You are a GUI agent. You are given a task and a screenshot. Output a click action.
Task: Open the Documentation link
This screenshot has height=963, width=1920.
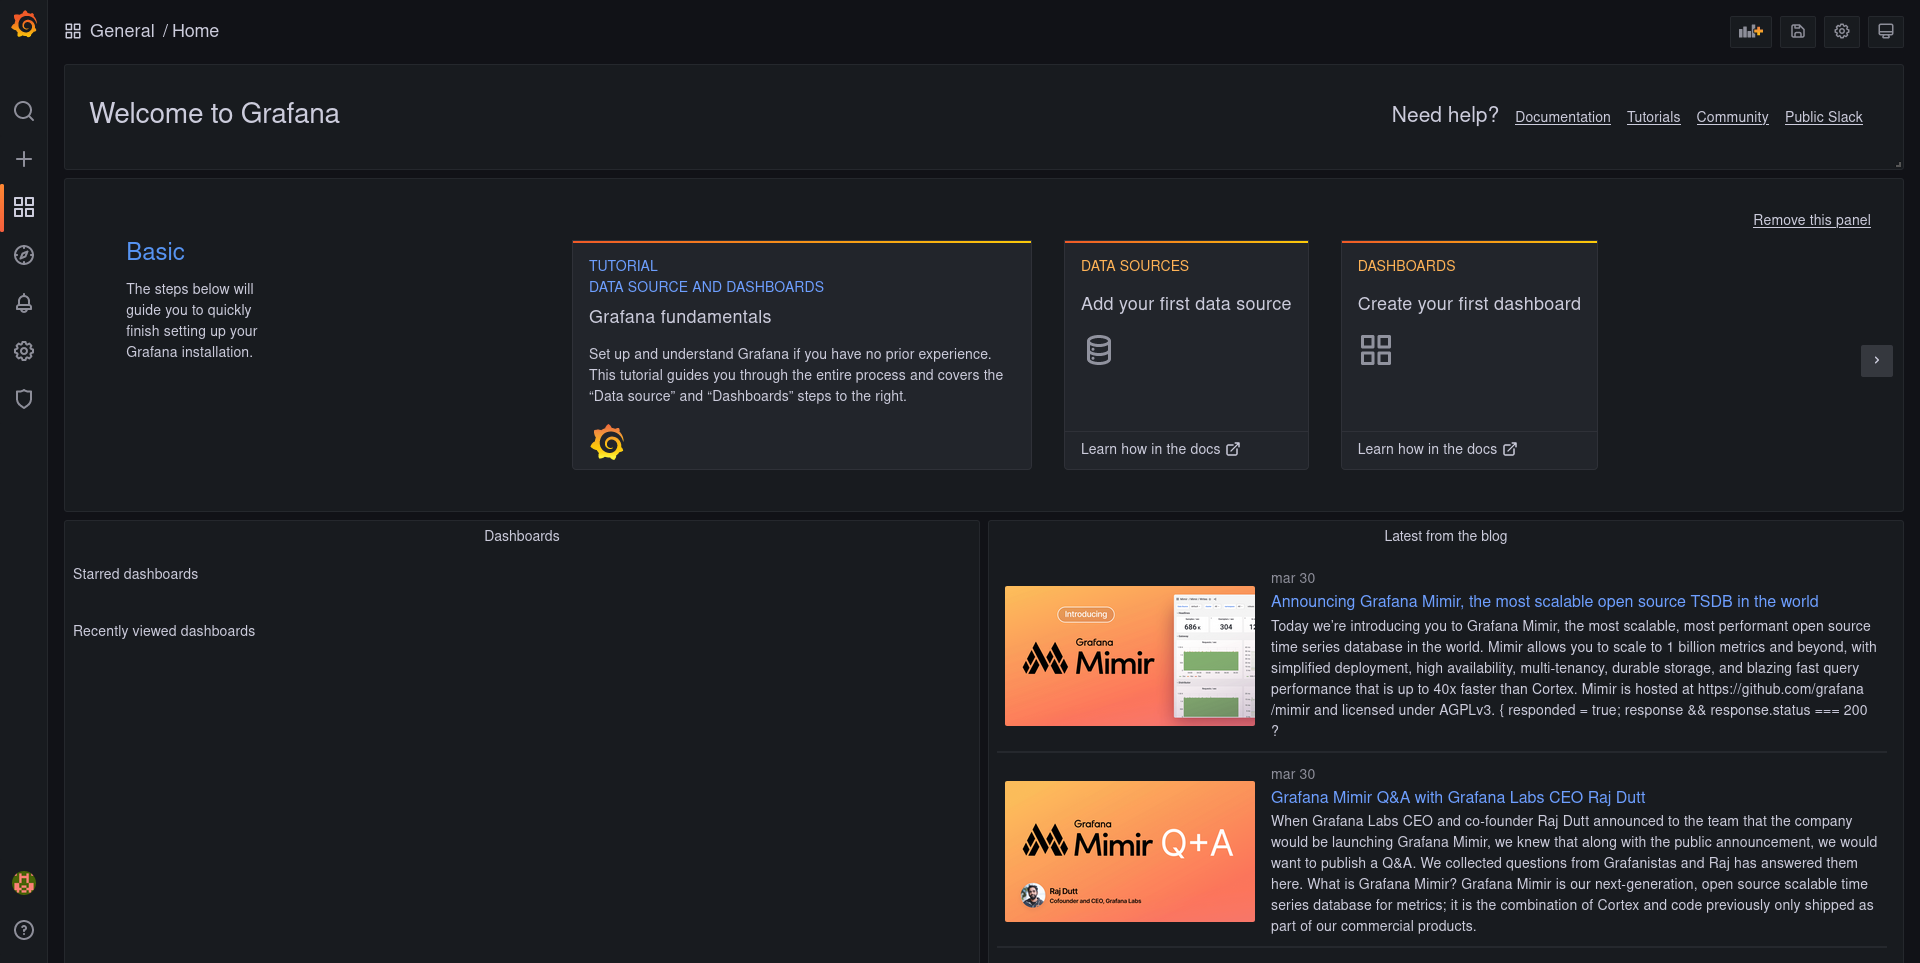1562,117
